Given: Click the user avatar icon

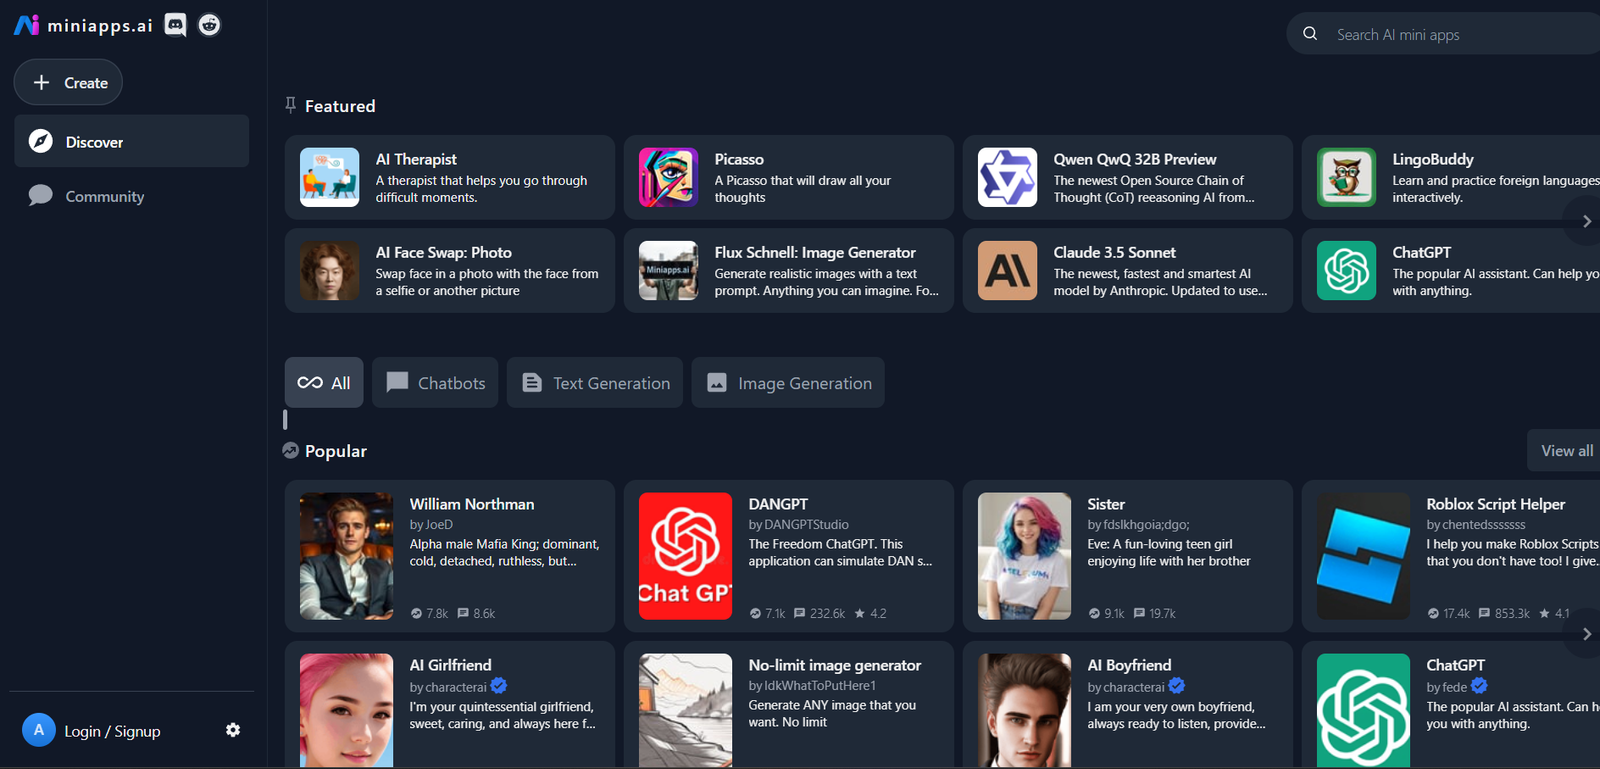Looking at the screenshot, I should coord(38,730).
